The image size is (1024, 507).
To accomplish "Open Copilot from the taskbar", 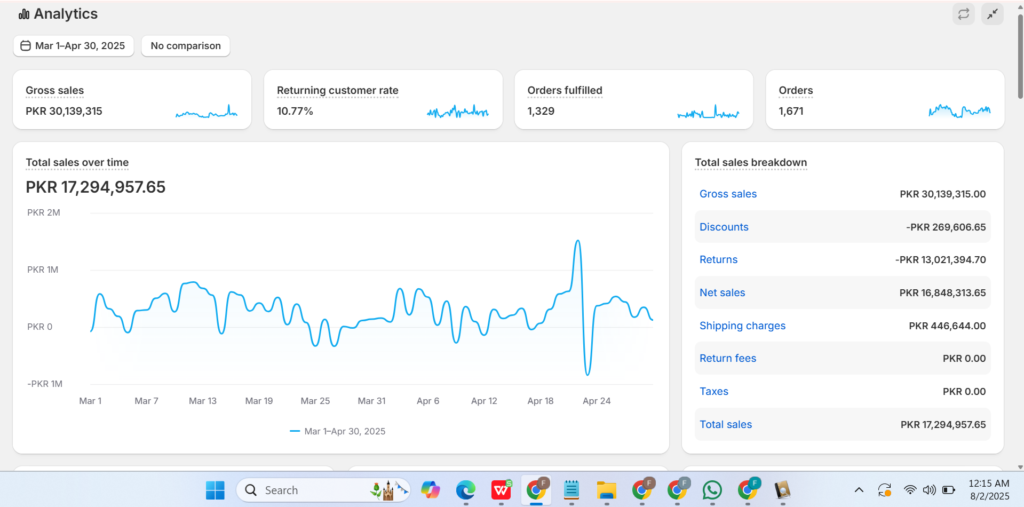I will [431, 490].
